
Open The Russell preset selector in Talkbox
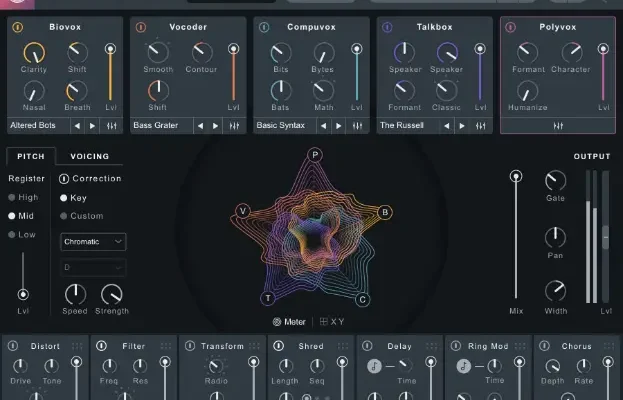pyautogui.click(x=402, y=126)
